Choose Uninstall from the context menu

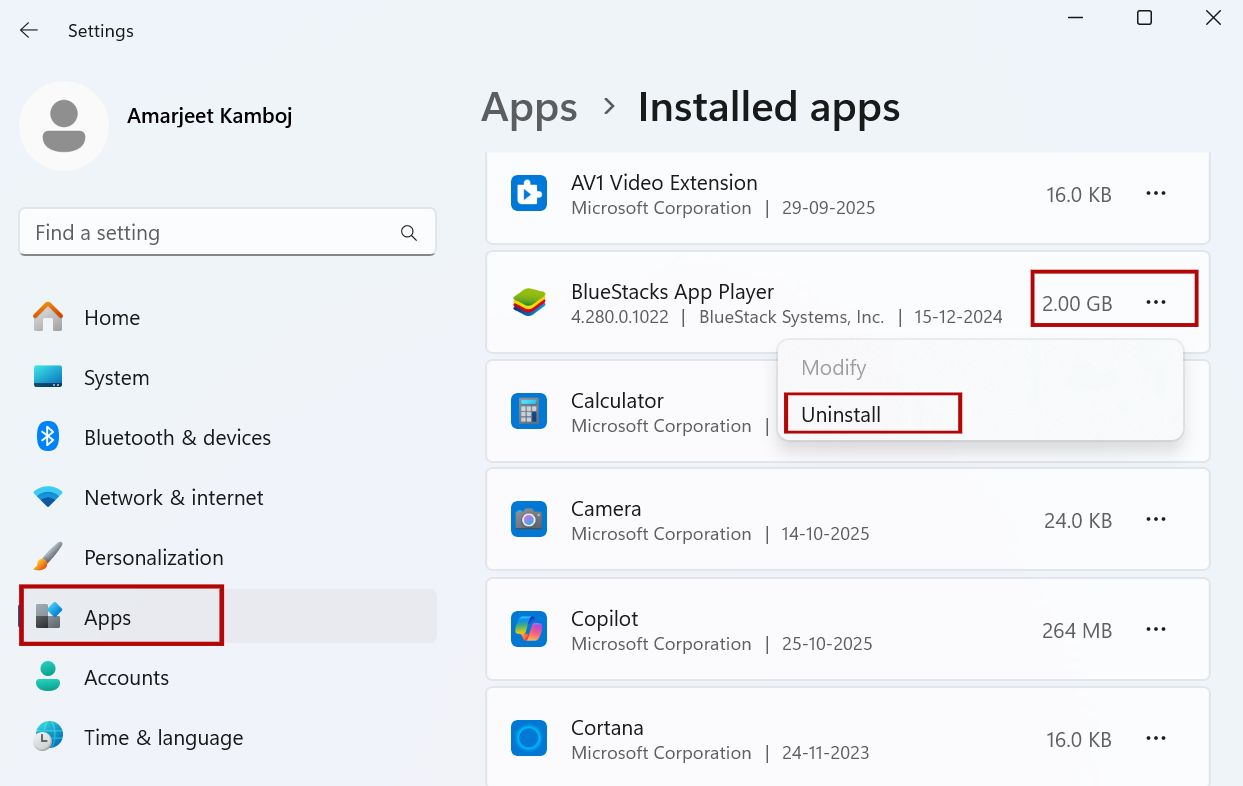coord(841,414)
